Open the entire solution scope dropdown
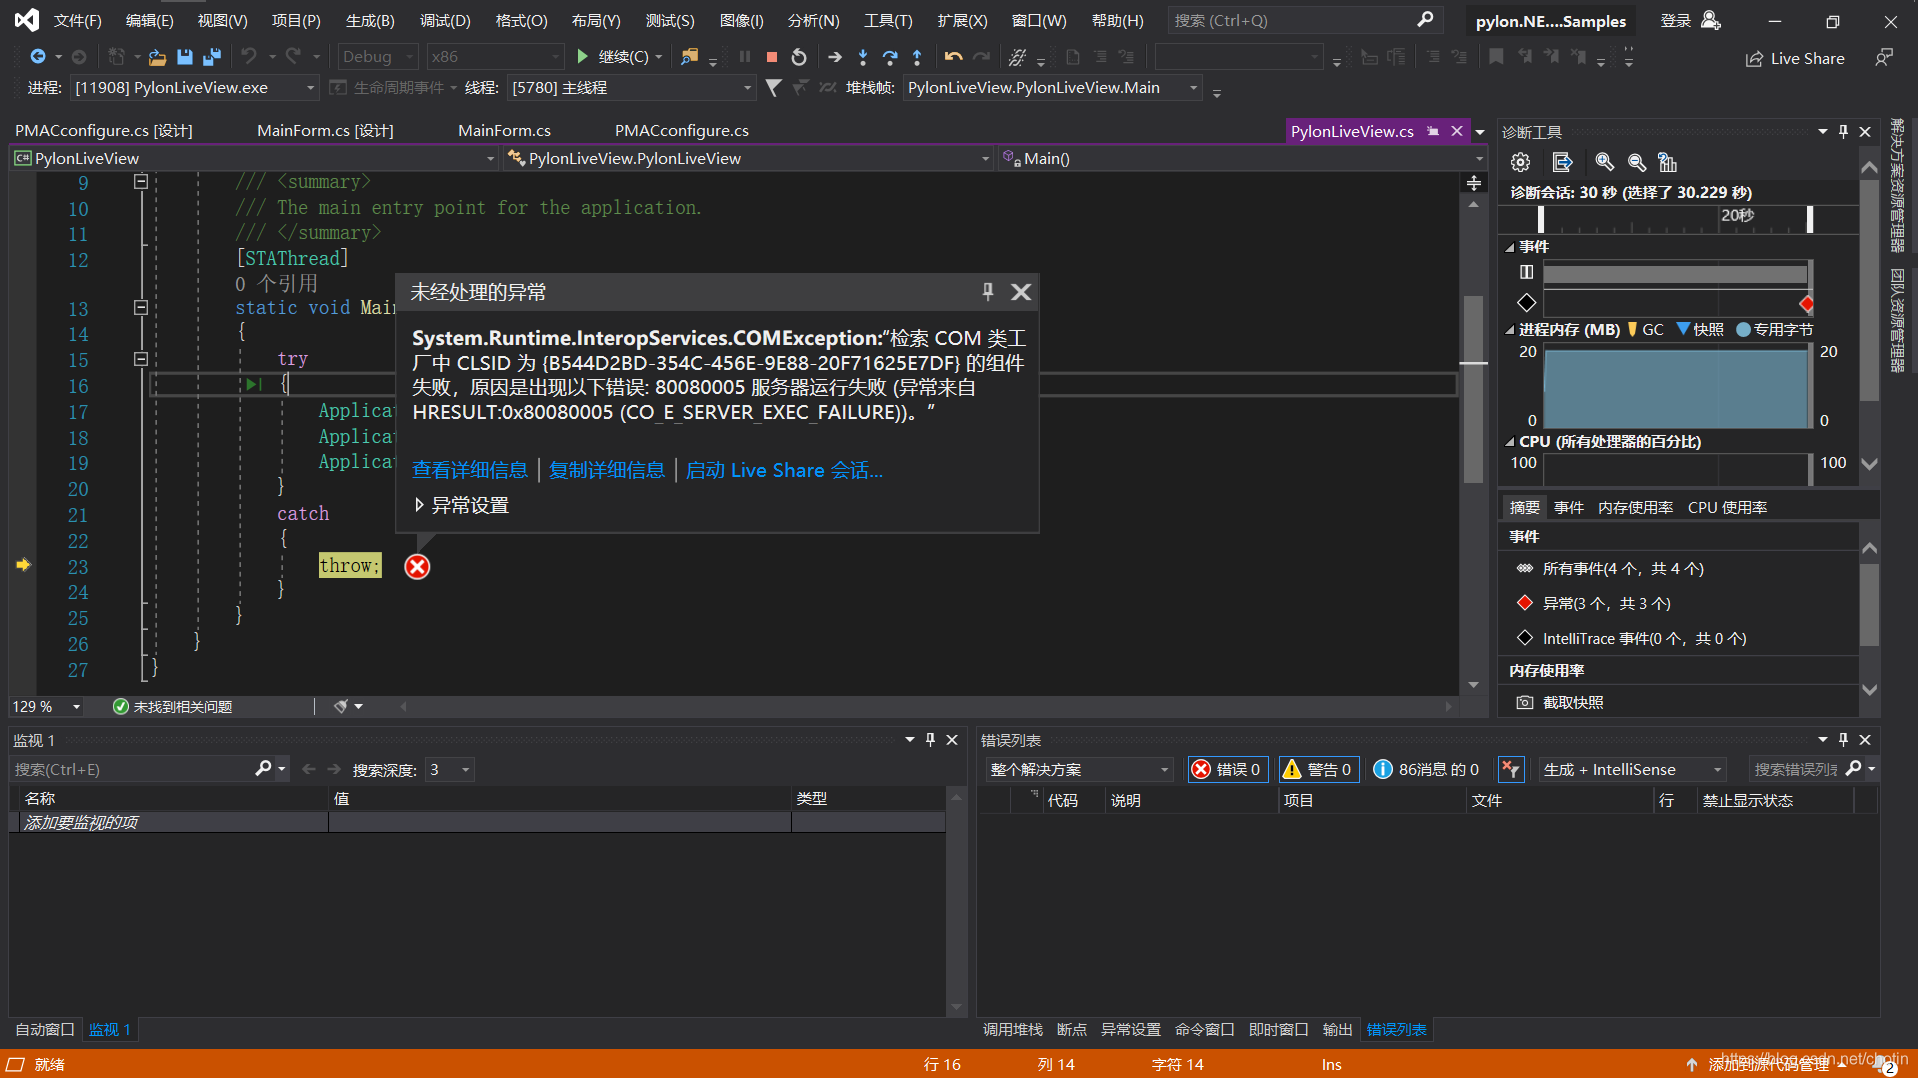The height and width of the screenshot is (1078, 1918). point(1078,769)
